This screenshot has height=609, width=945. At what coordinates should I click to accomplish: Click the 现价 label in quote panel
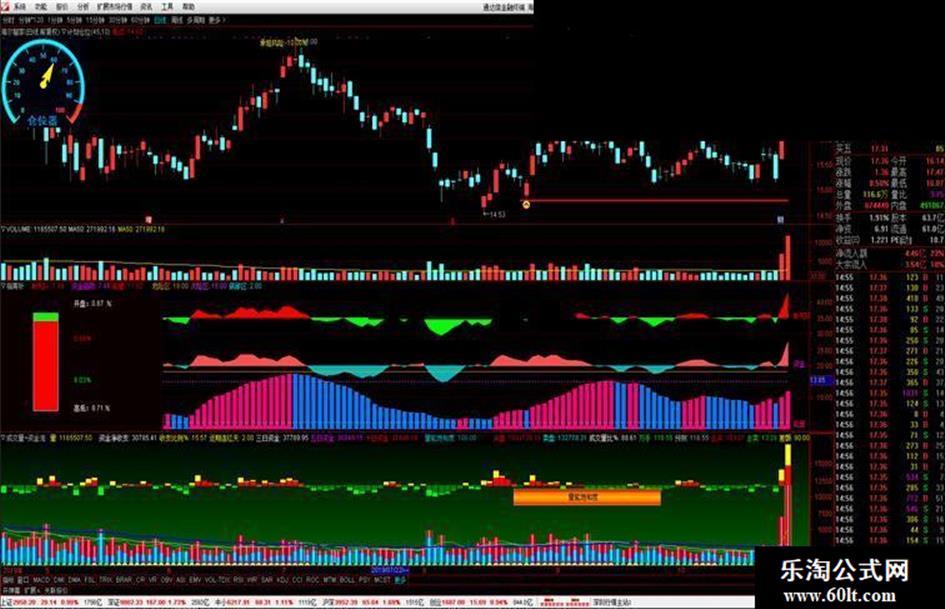pos(843,161)
